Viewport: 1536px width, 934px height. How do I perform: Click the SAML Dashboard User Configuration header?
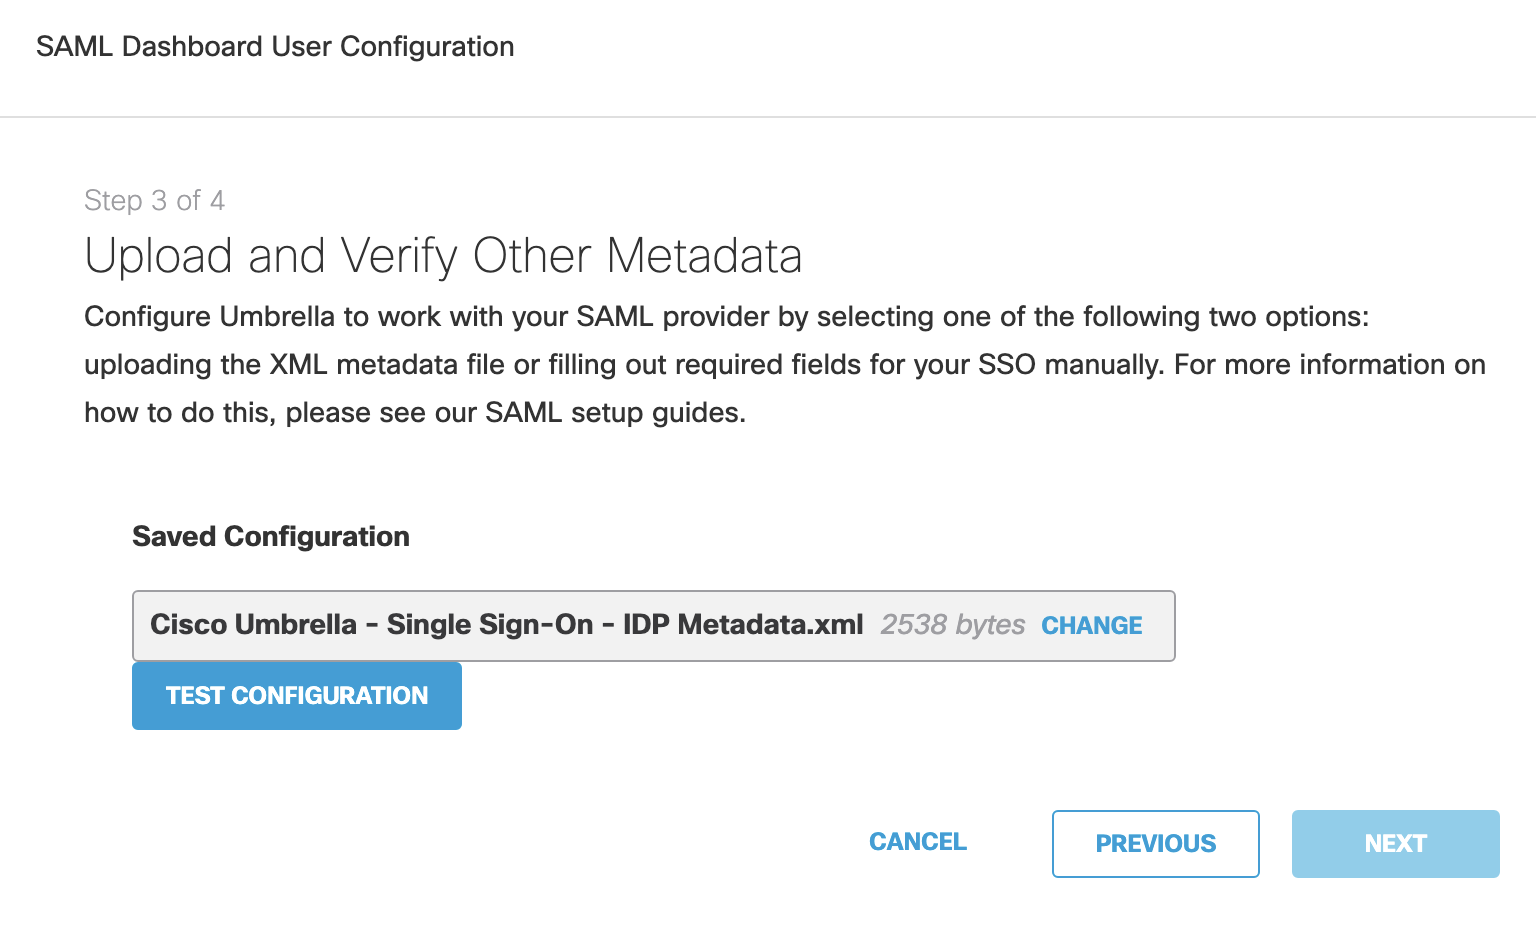pos(275,46)
